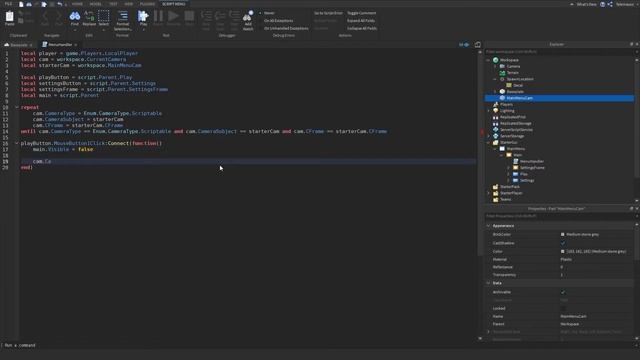This screenshot has height=360, width=640.
Task: Click the StarterGui folder icon
Action: (496, 142)
